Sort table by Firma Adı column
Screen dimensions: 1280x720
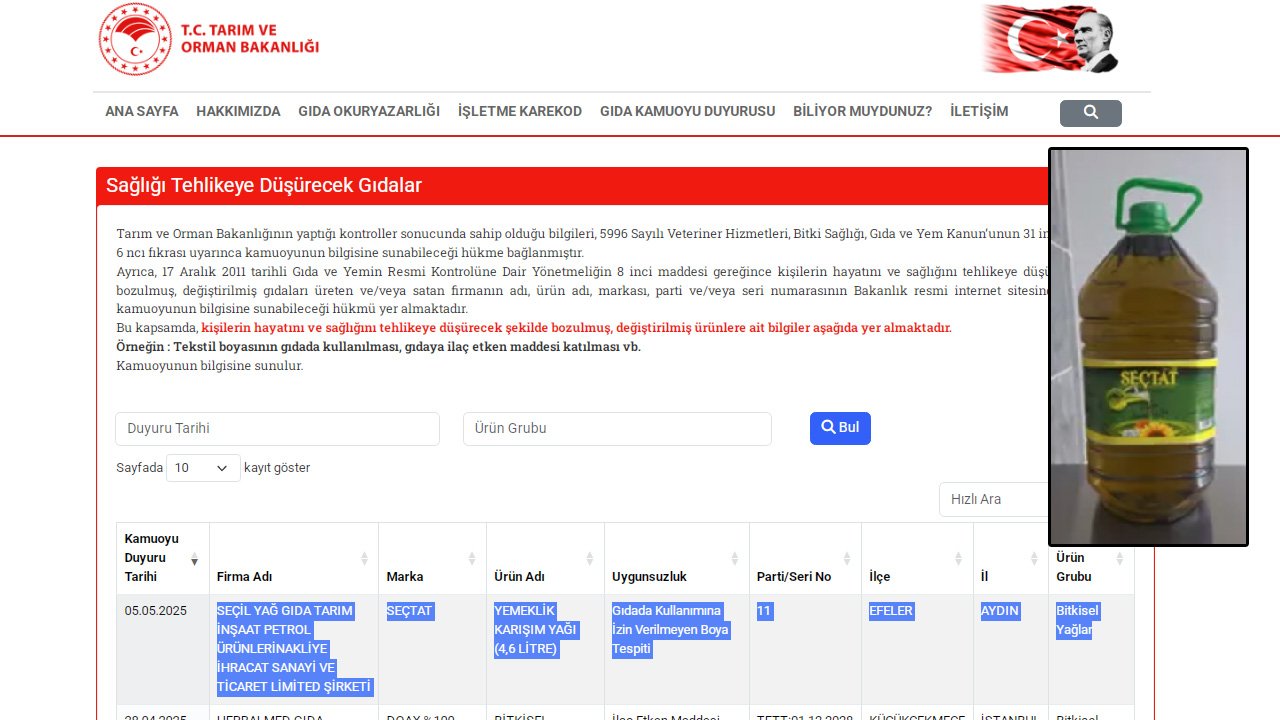(x=294, y=558)
